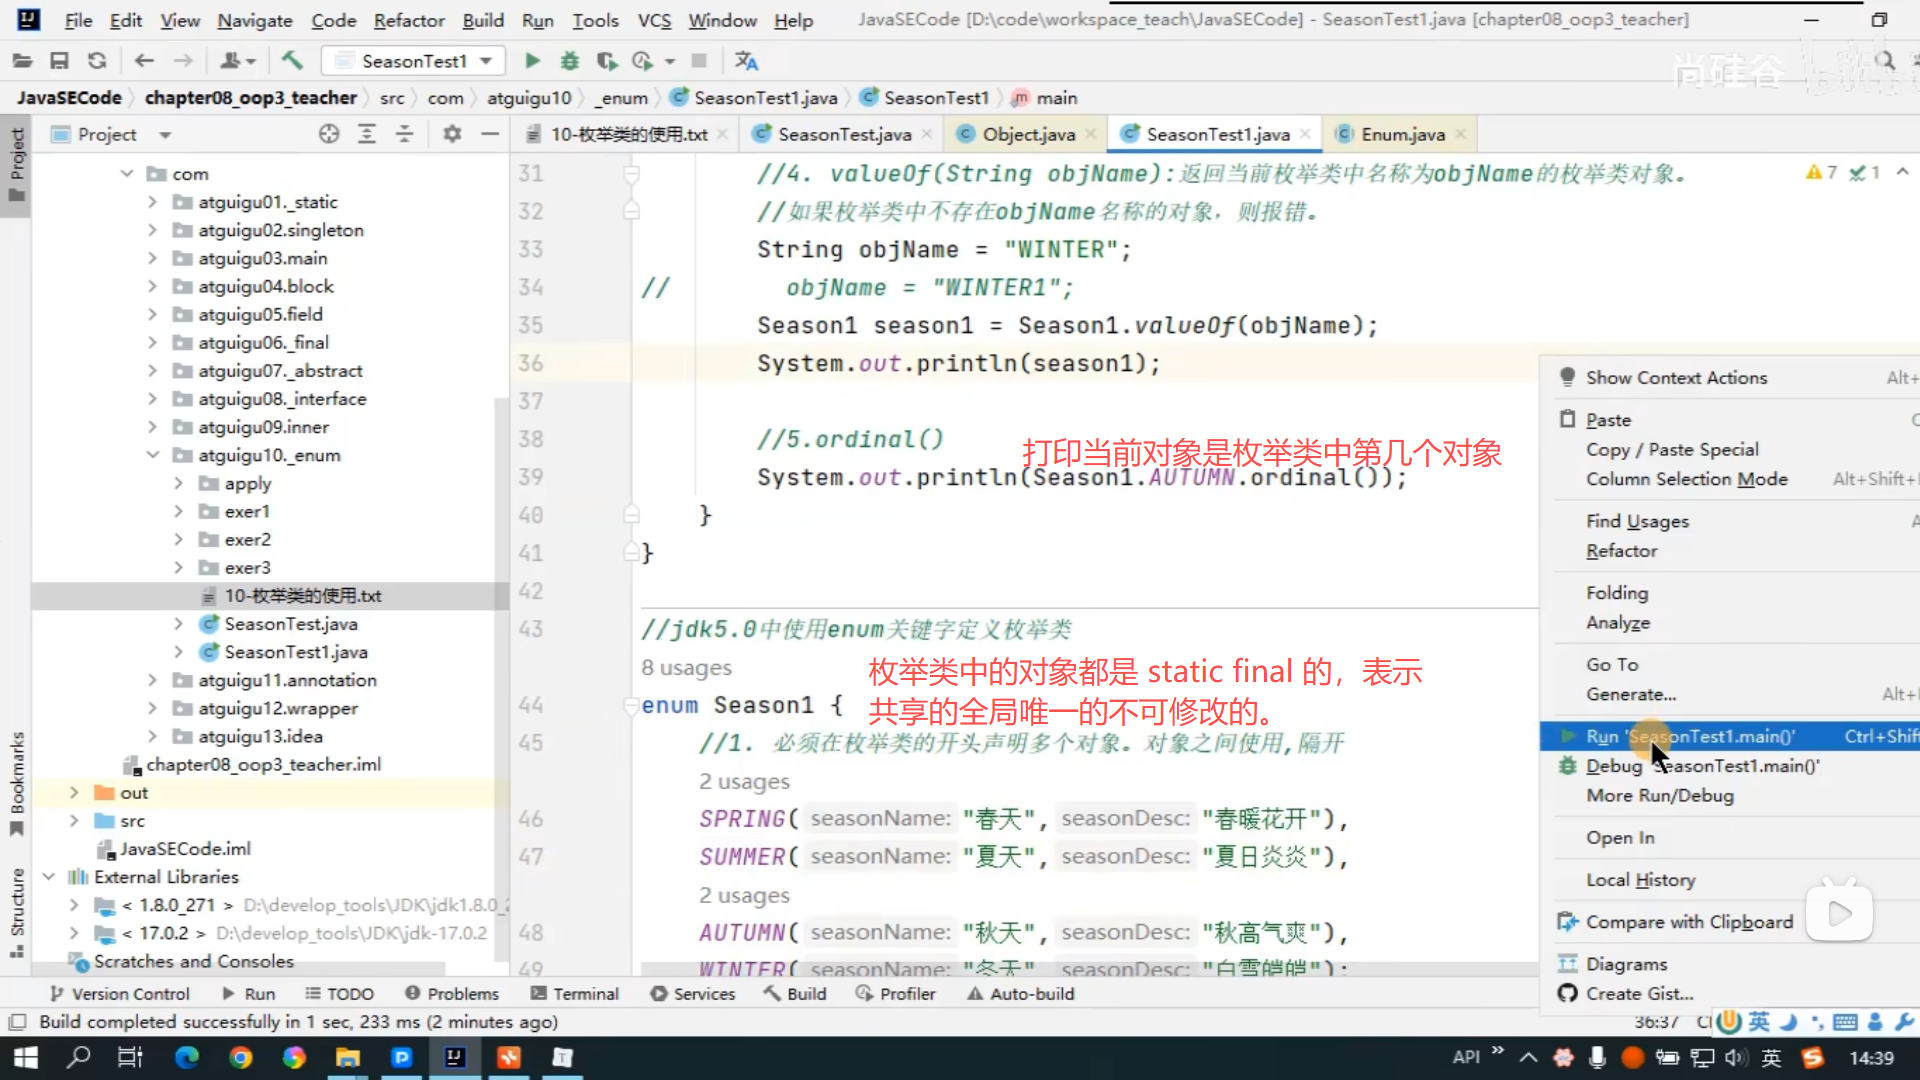Image resolution: width=1920 pixels, height=1080 pixels.
Task: Click the Translate icon in toolbar
Action: tap(746, 61)
